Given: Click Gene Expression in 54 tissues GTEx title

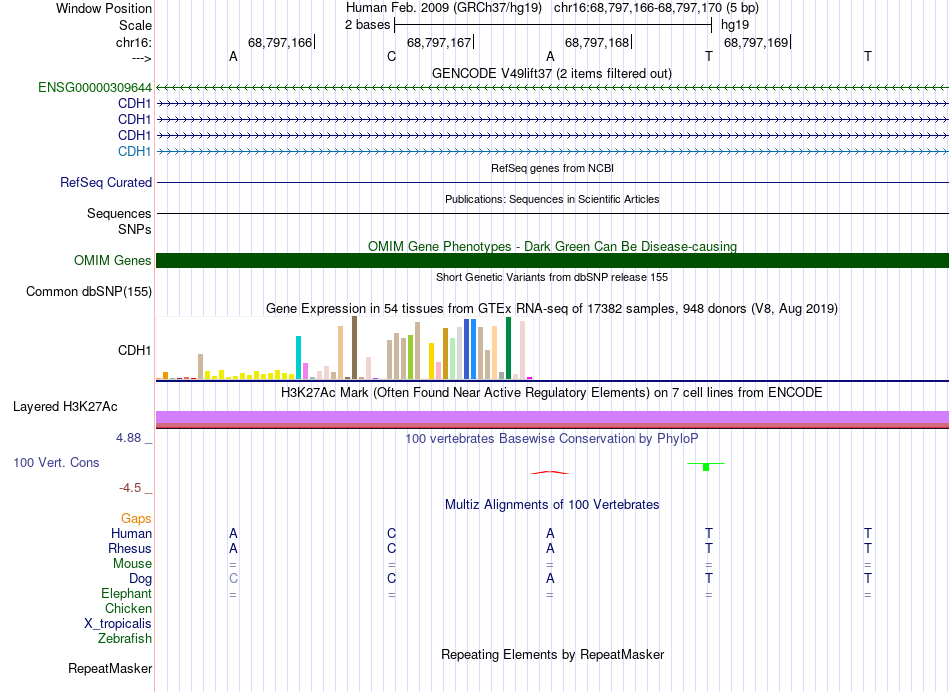Looking at the screenshot, I should point(552,308).
